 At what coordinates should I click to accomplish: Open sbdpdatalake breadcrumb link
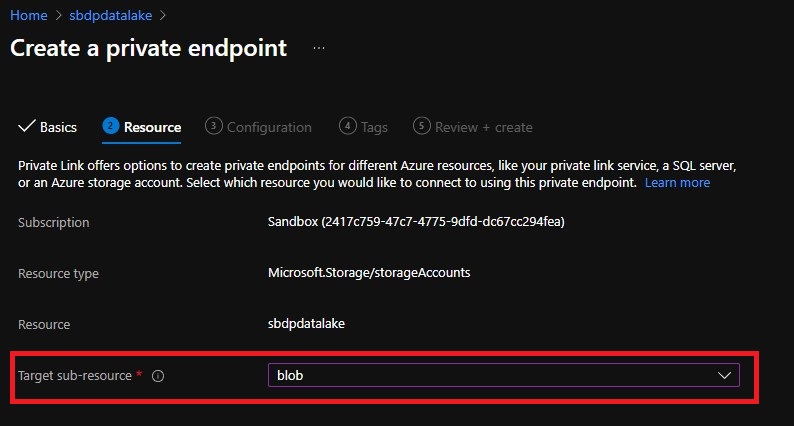[x=112, y=15]
